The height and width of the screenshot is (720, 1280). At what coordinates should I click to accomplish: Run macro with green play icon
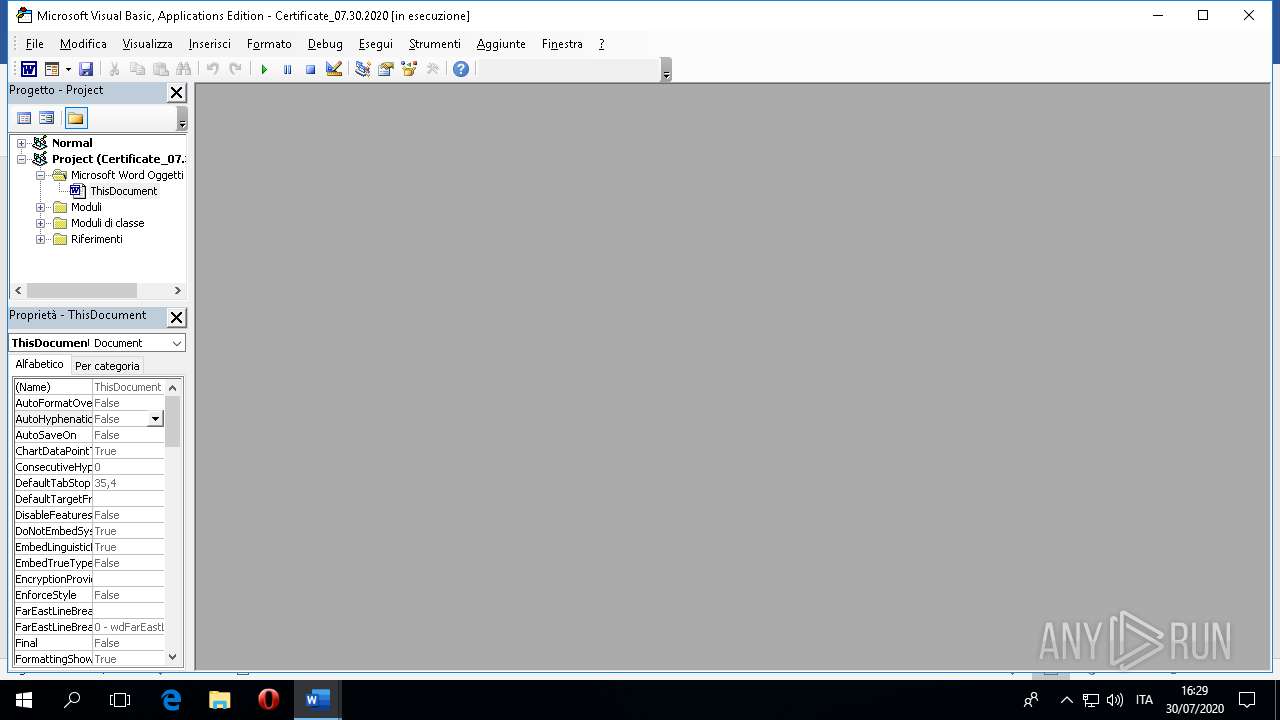(264, 69)
